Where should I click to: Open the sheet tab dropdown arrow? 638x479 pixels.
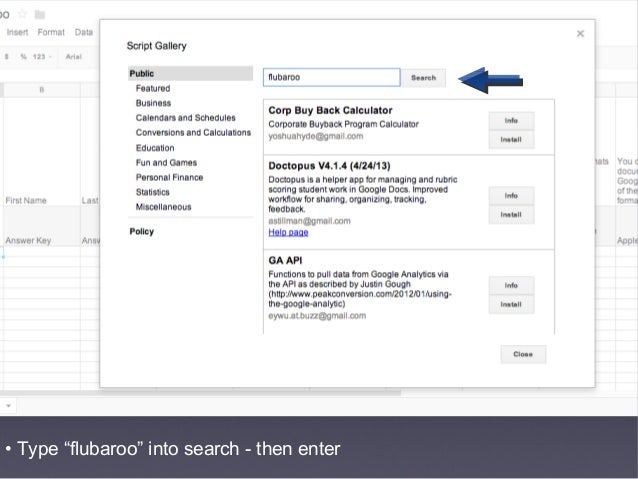(x=8, y=405)
